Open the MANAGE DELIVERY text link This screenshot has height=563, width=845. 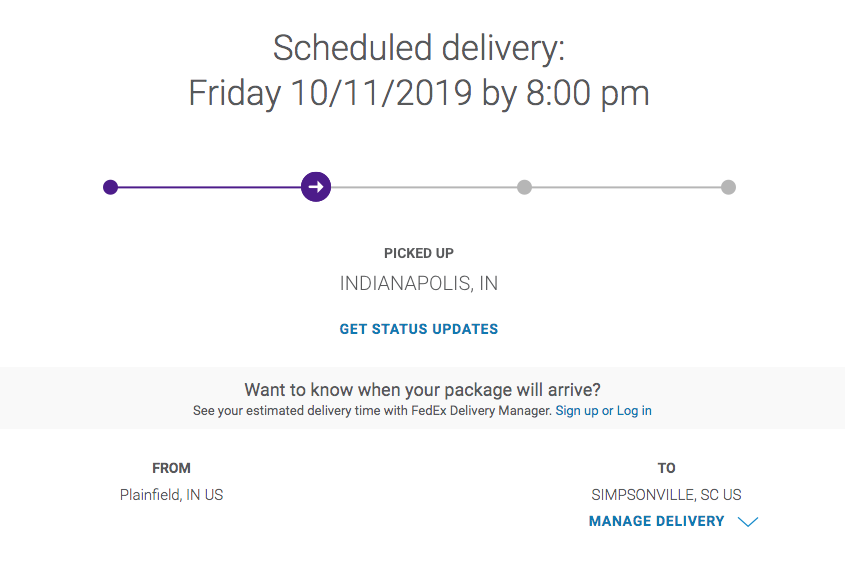656,522
